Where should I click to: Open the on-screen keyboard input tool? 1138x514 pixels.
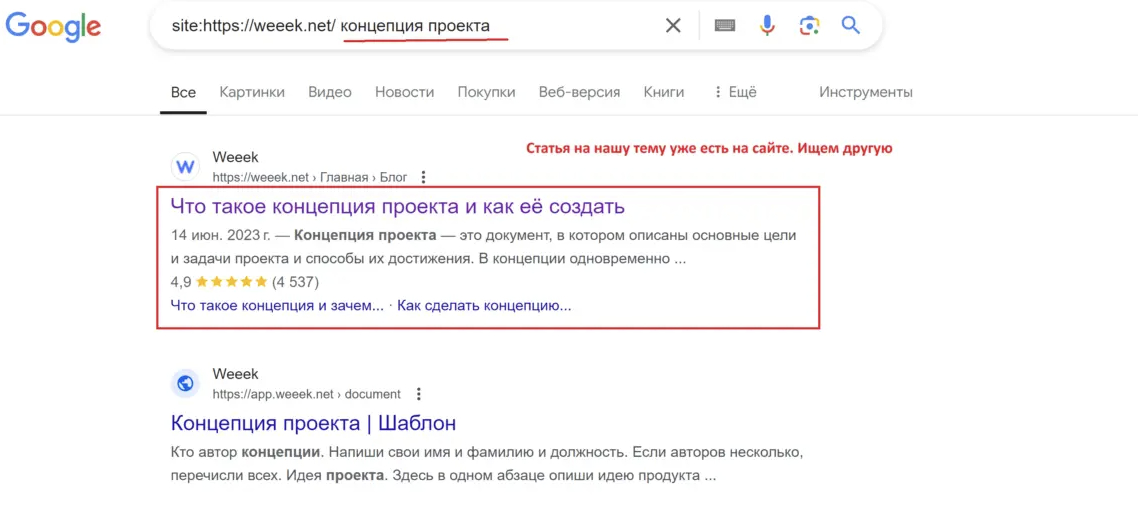725,26
